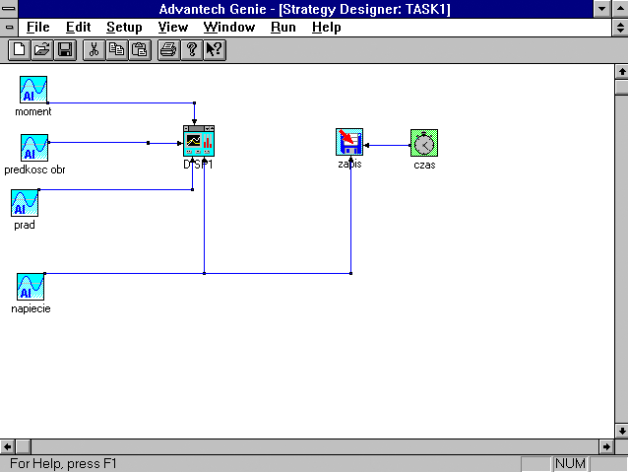Open the Run menu

[x=282, y=28]
